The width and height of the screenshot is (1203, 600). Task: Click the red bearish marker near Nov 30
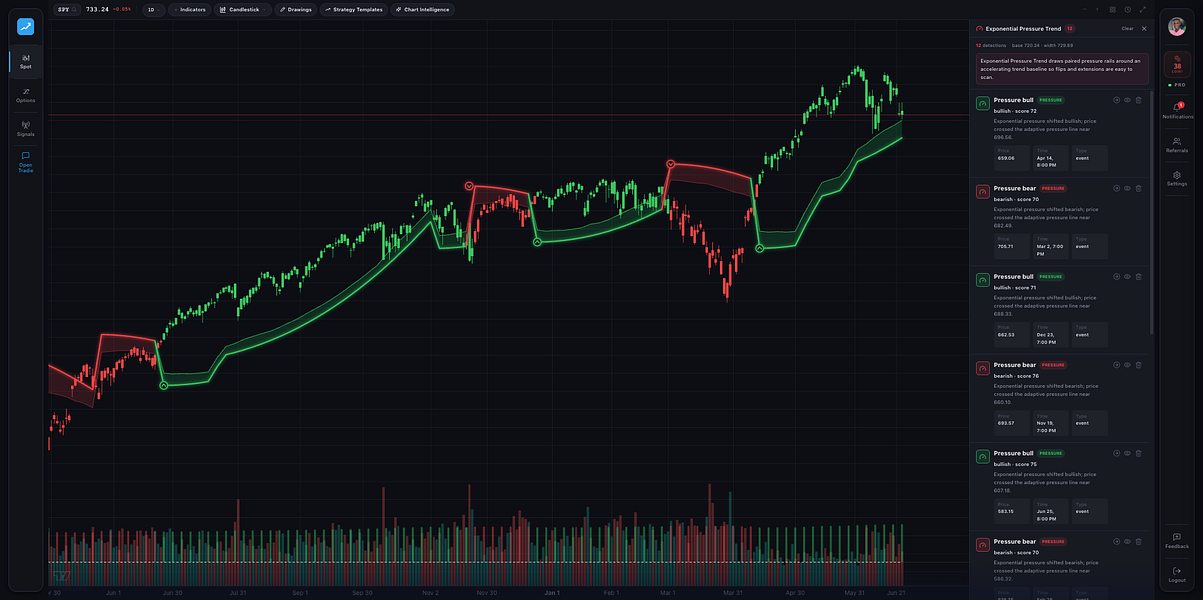[x=468, y=186]
